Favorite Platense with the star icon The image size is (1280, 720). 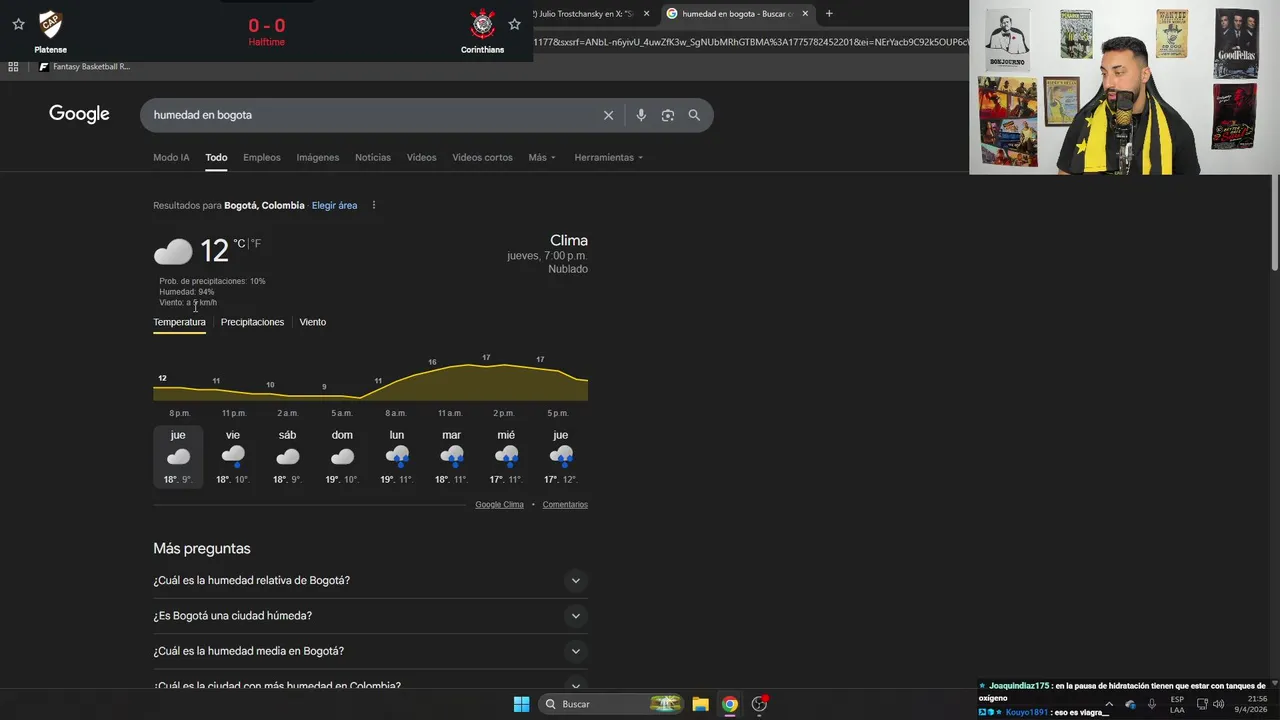[x=18, y=24]
